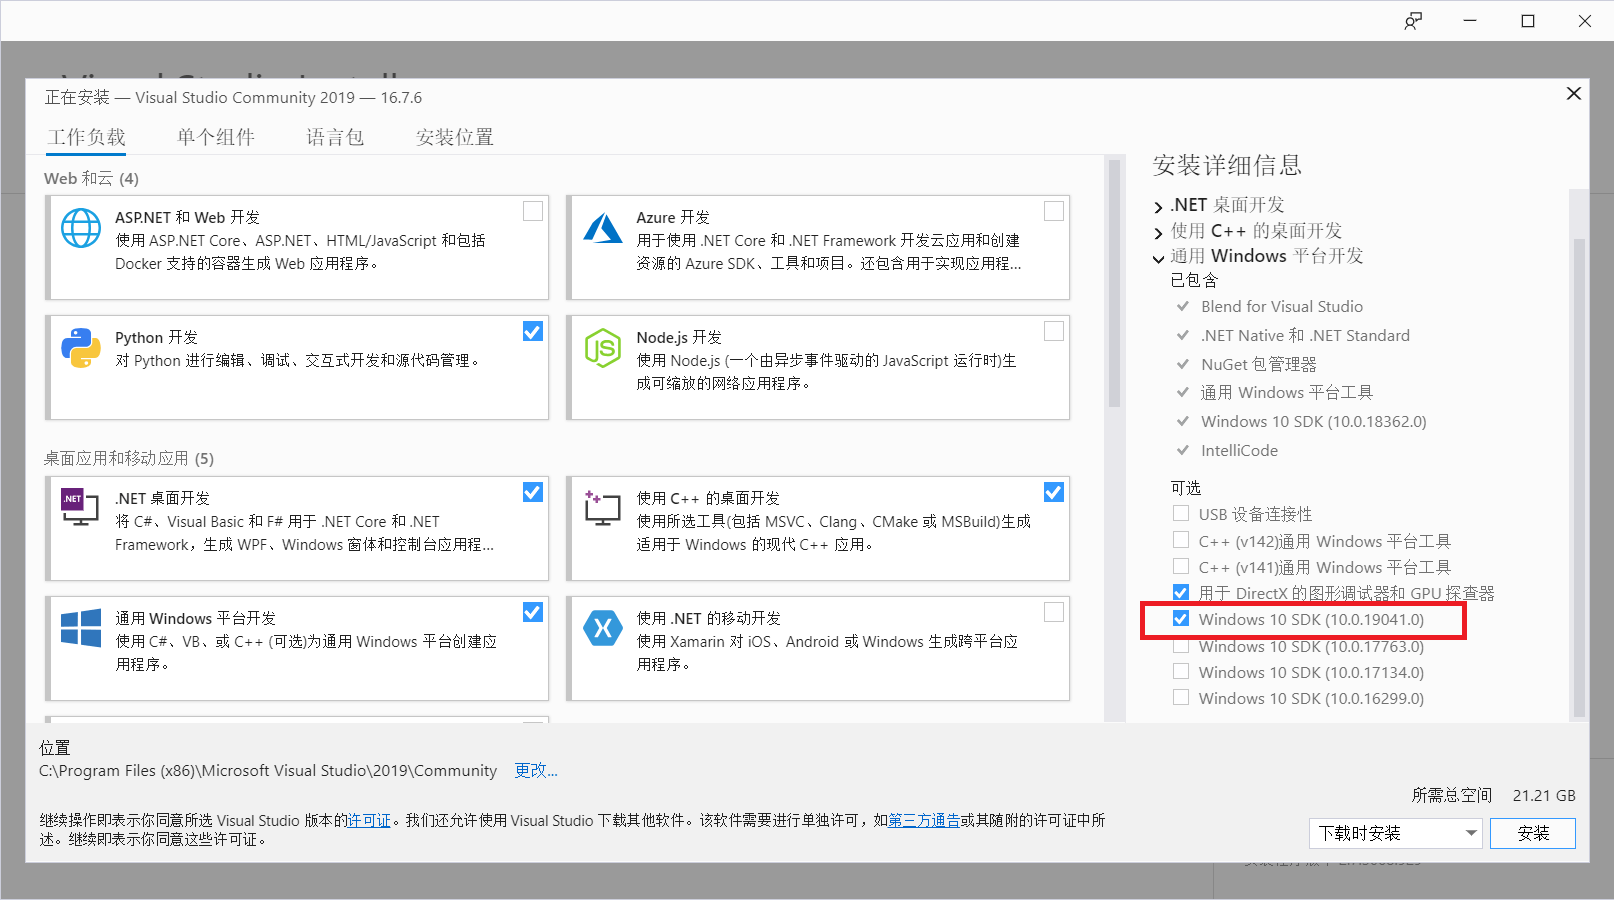Check Windows 10 SDK (10.0.16299.0)
This screenshot has height=900, width=1614.
[1181, 698]
